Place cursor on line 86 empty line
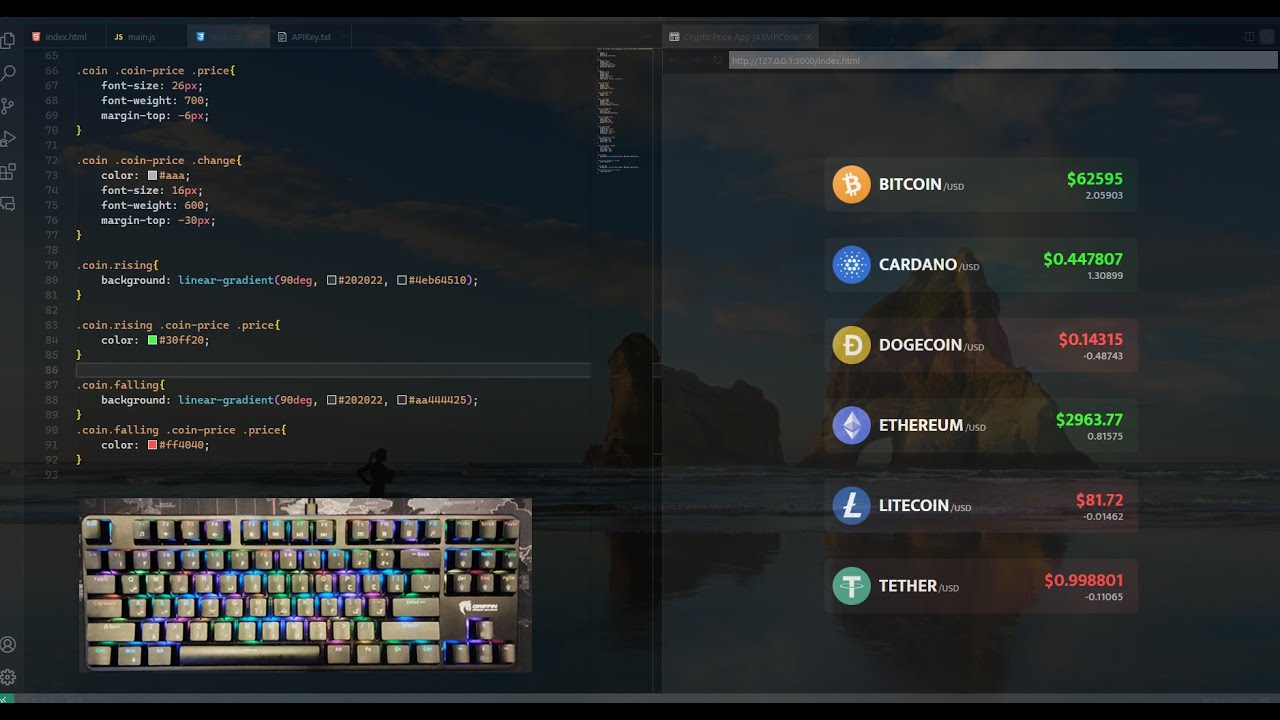 334,370
